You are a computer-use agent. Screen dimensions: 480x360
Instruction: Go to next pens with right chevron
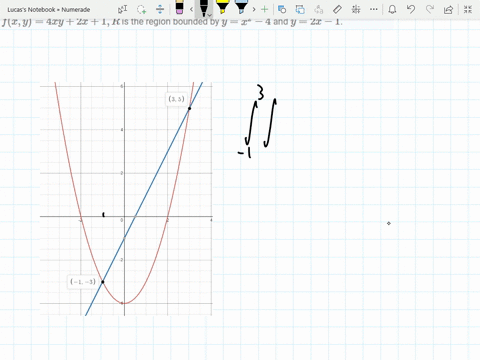[x=254, y=9]
